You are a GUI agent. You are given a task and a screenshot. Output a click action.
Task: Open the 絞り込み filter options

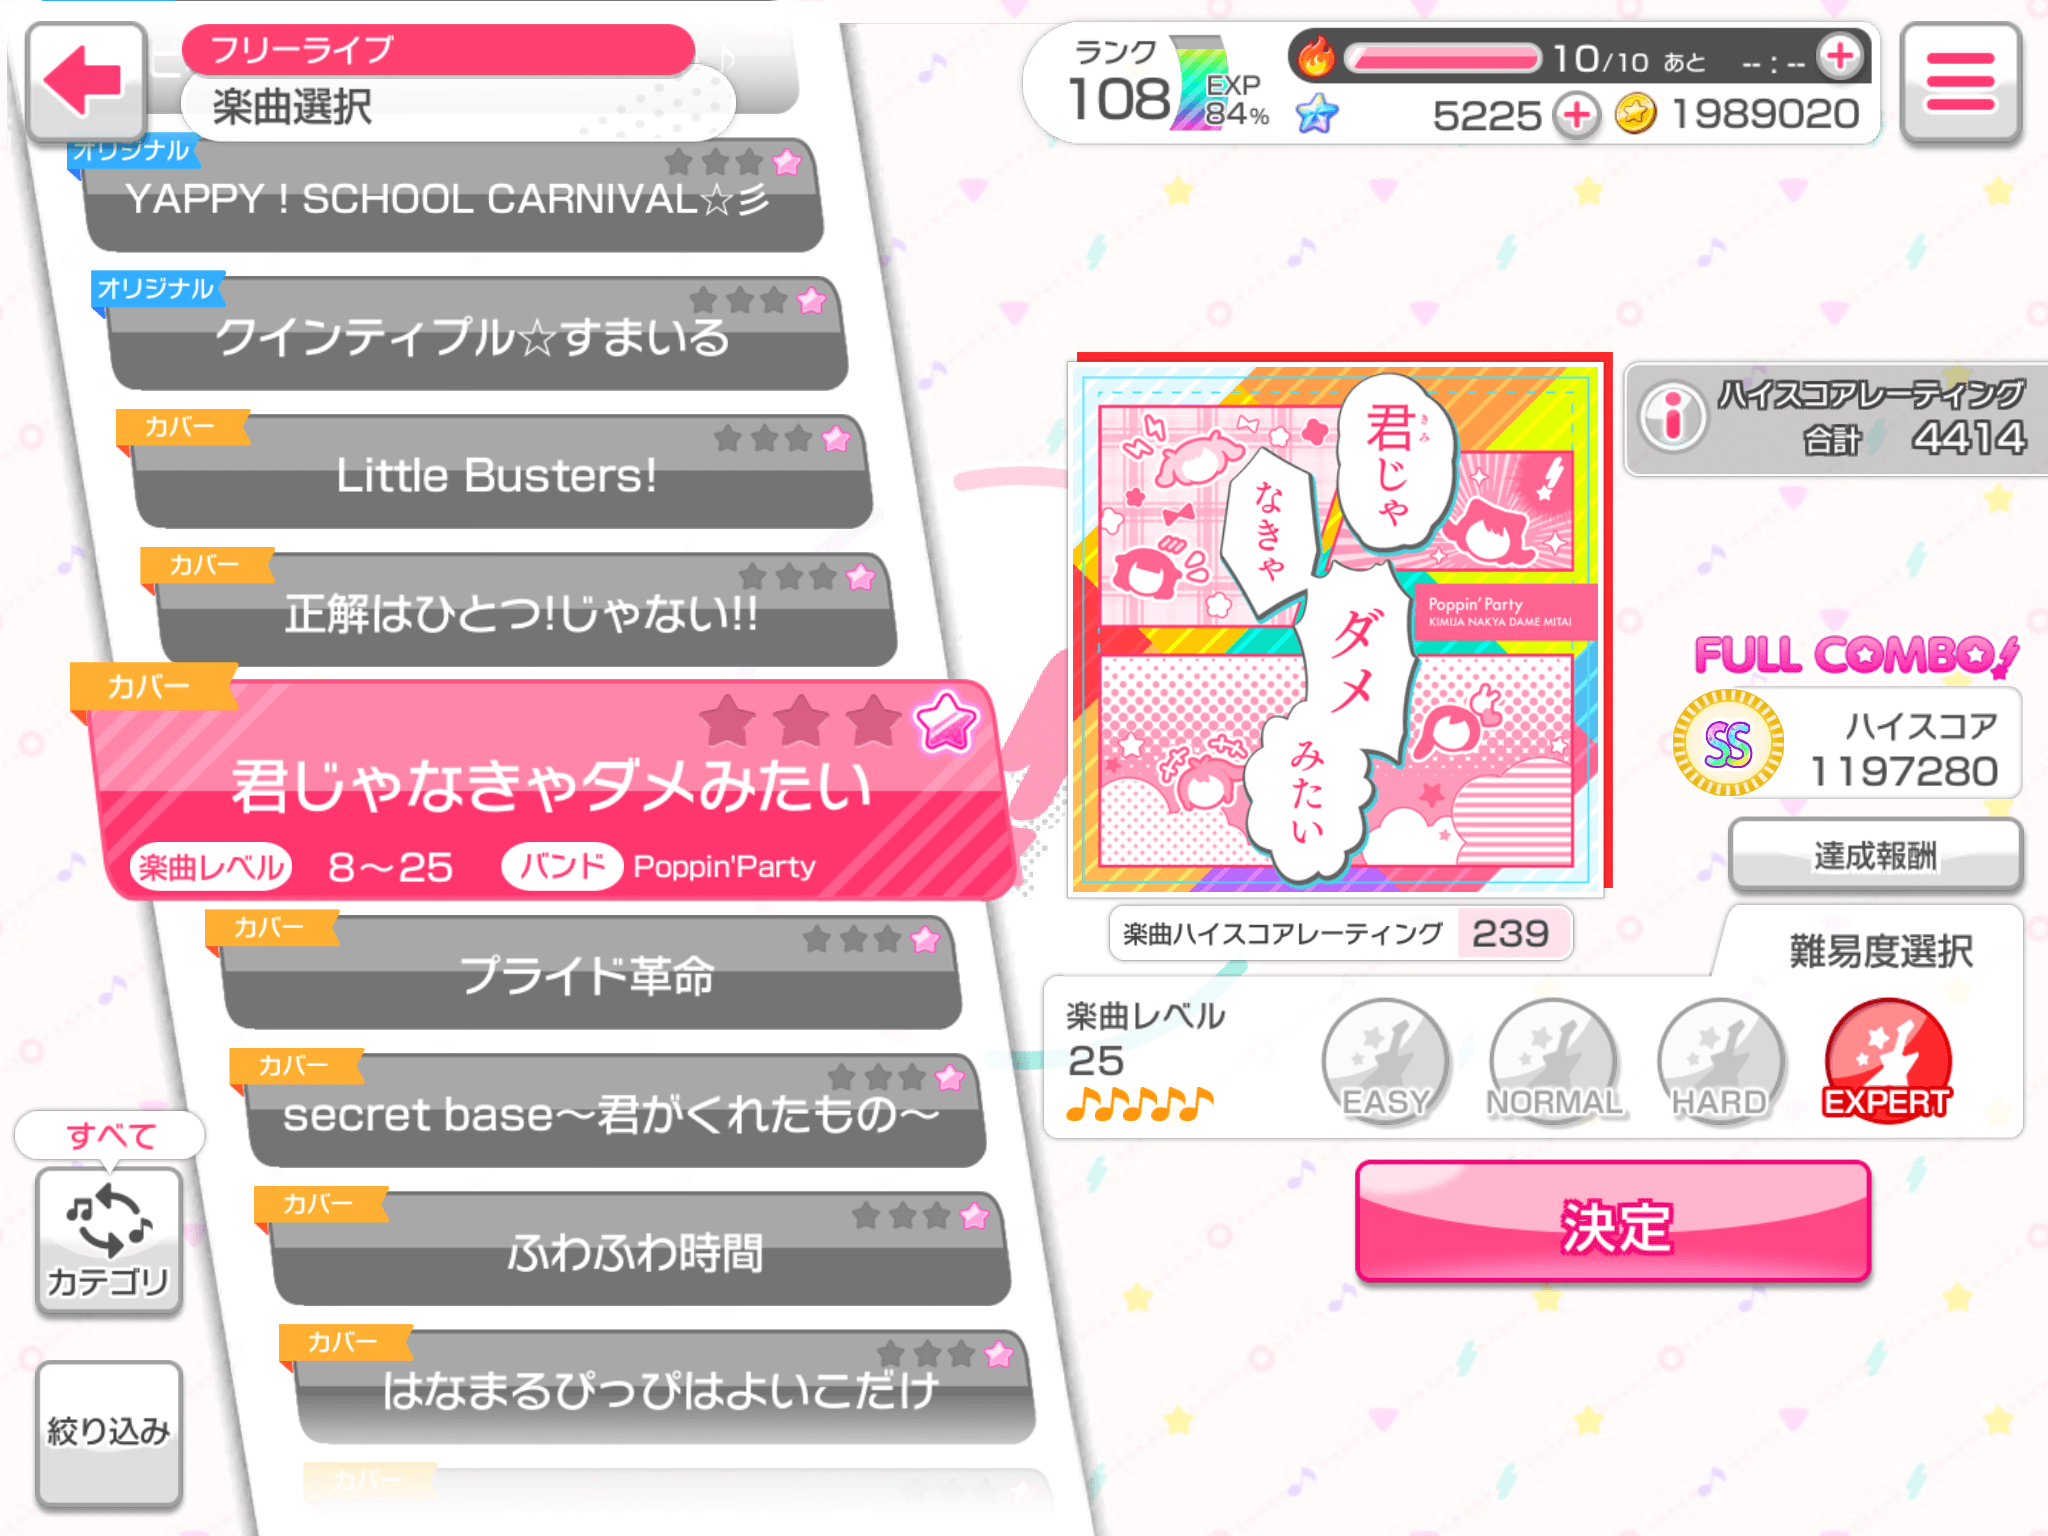[x=109, y=1433]
